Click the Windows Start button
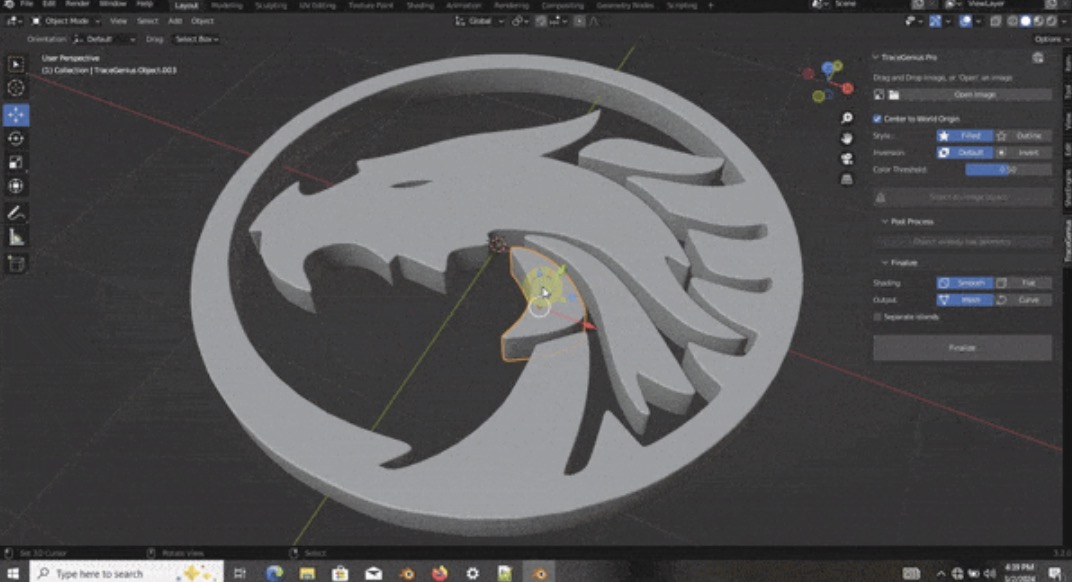The width and height of the screenshot is (1072, 582). click(13, 573)
